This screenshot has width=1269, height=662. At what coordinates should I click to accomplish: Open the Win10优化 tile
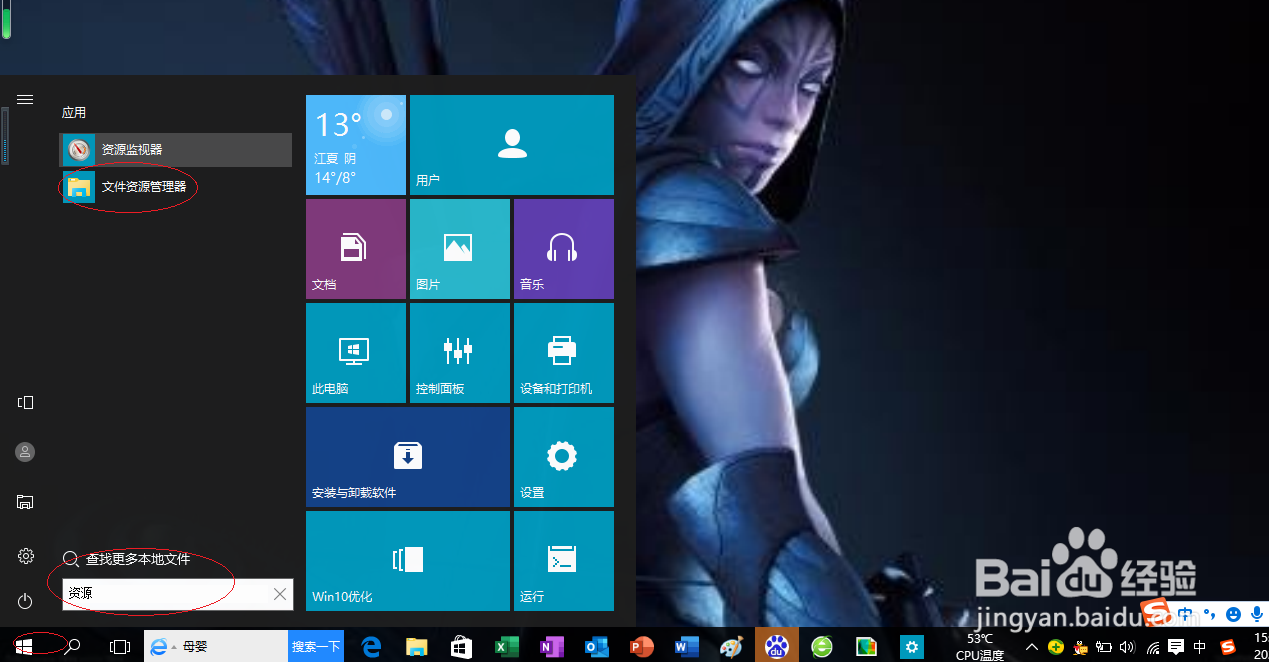(x=408, y=561)
